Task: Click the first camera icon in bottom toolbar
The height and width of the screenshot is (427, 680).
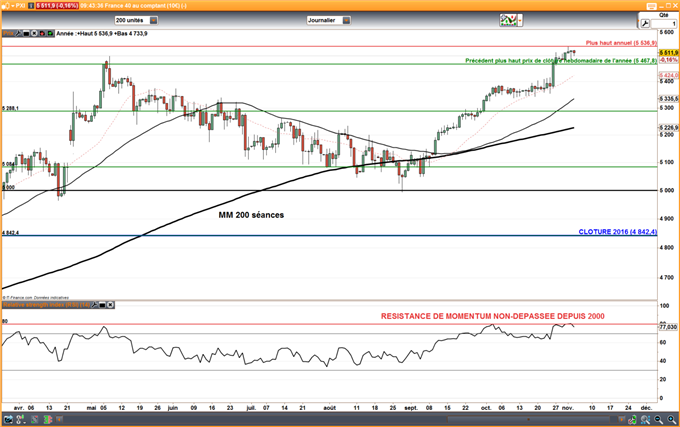Action: pos(9,419)
